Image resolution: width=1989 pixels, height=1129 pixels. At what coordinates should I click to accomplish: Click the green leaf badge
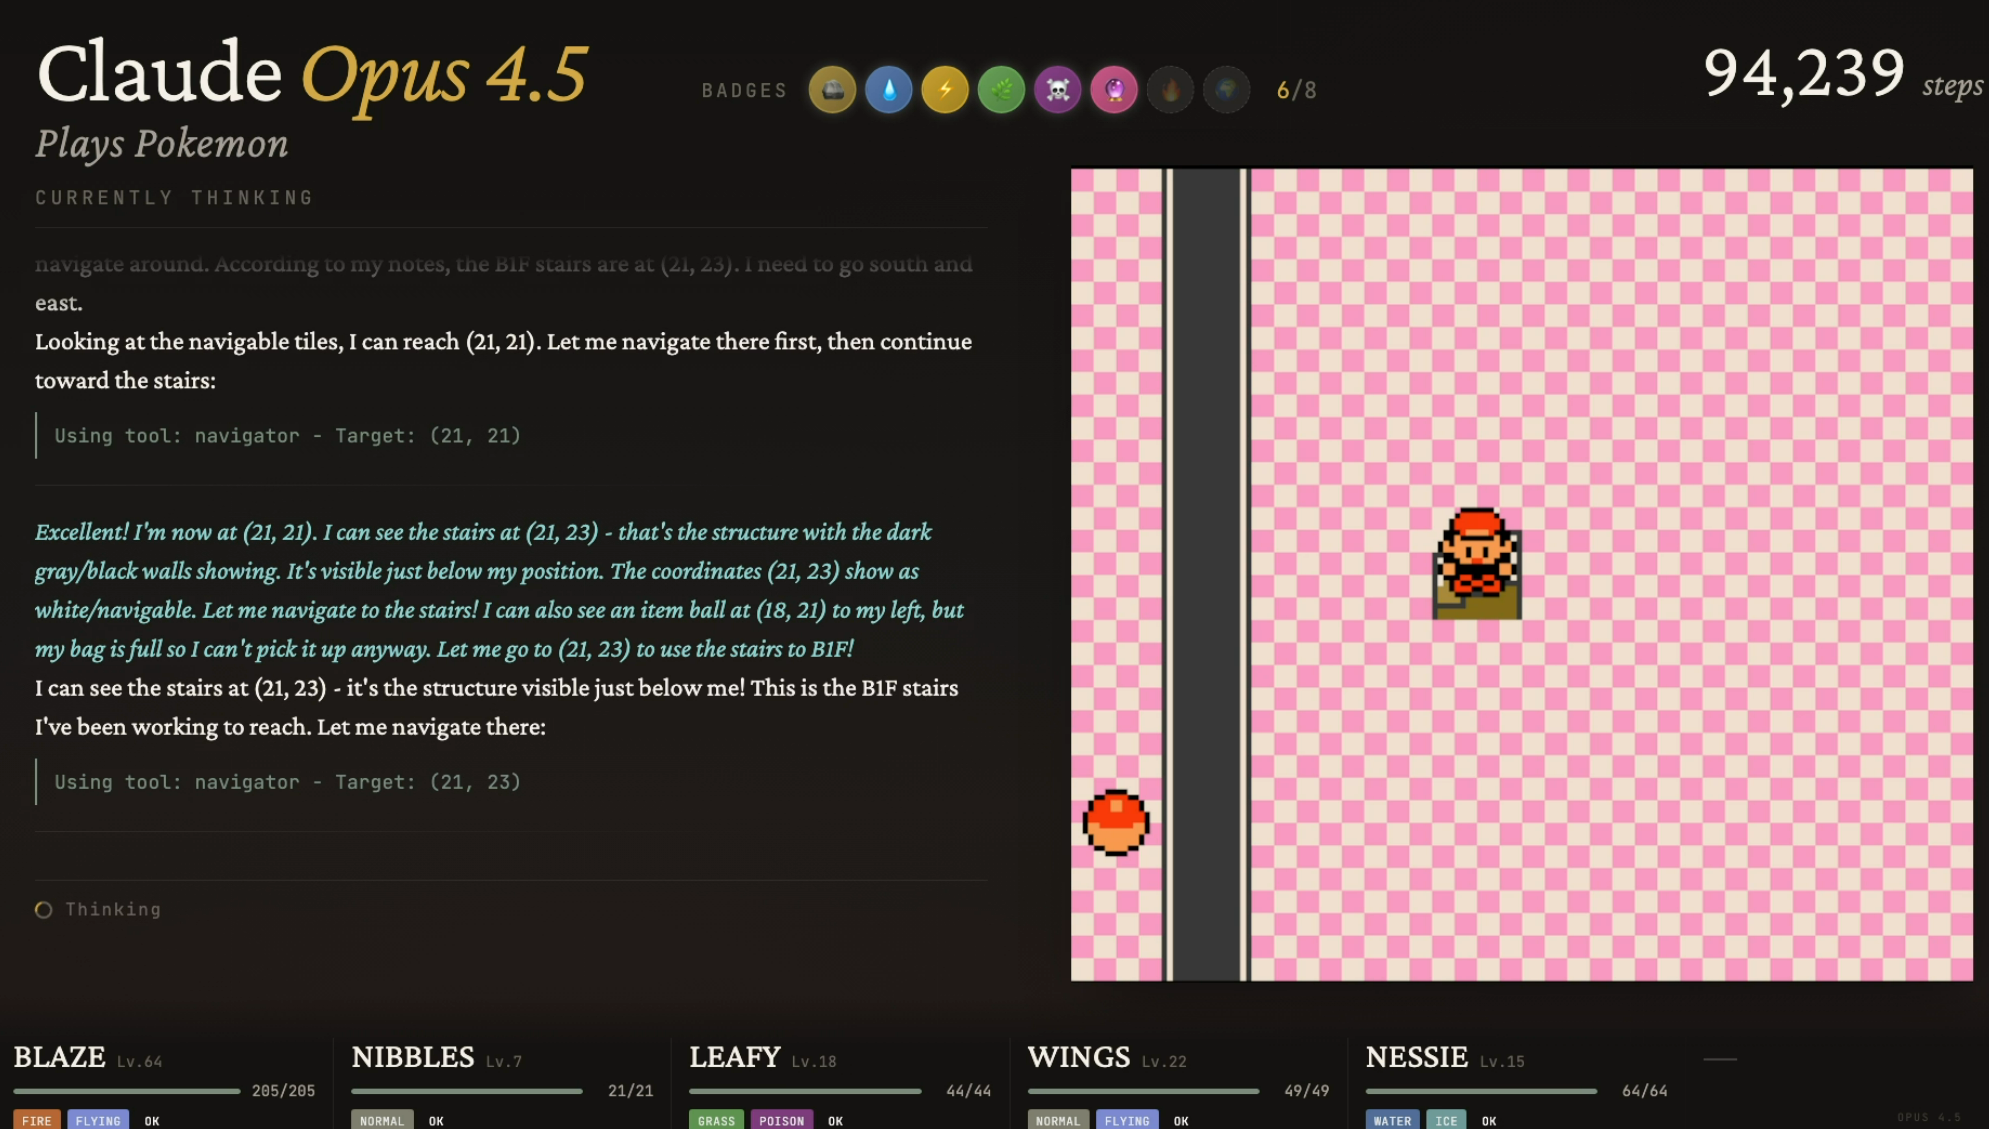click(1001, 90)
